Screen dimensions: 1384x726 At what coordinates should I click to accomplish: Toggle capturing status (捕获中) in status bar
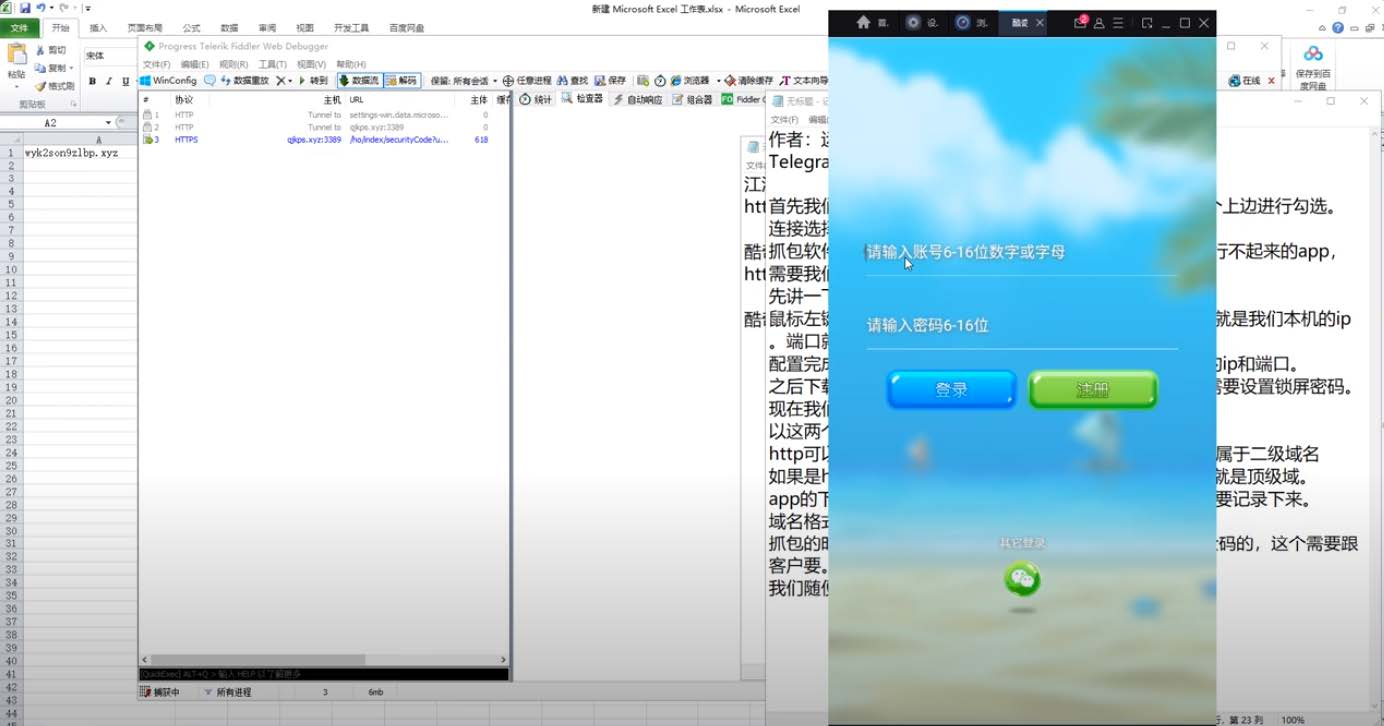tap(160, 692)
